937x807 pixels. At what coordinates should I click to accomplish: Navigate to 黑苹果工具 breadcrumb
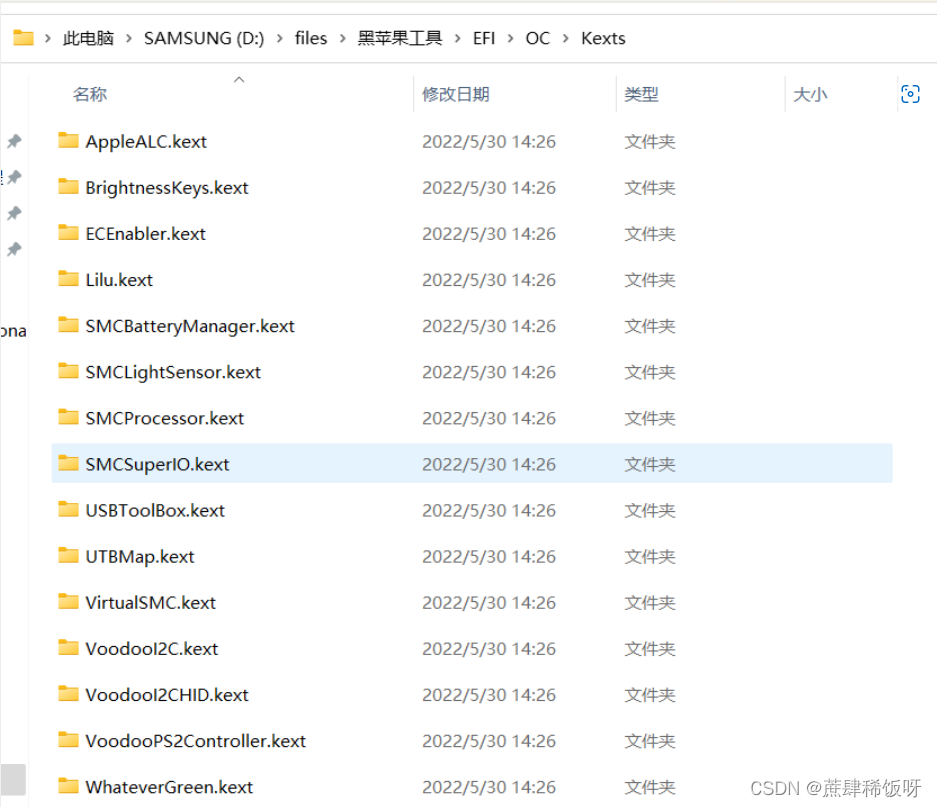pos(400,38)
